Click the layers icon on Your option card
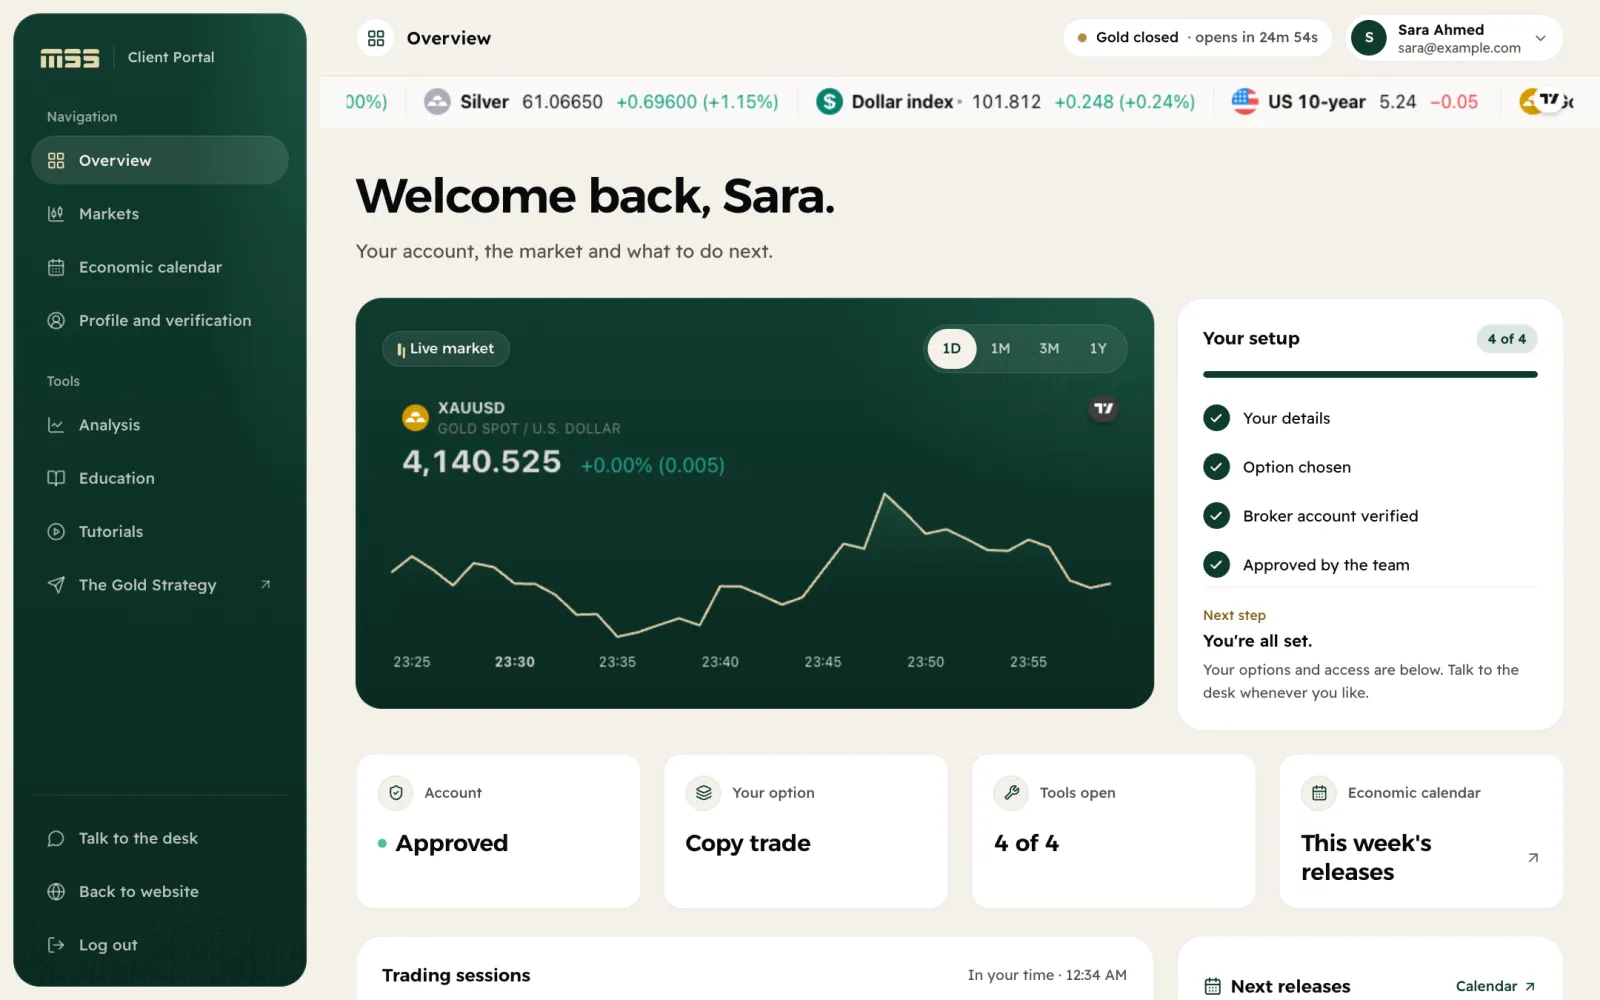The image size is (1600, 1000). pos(704,793)
